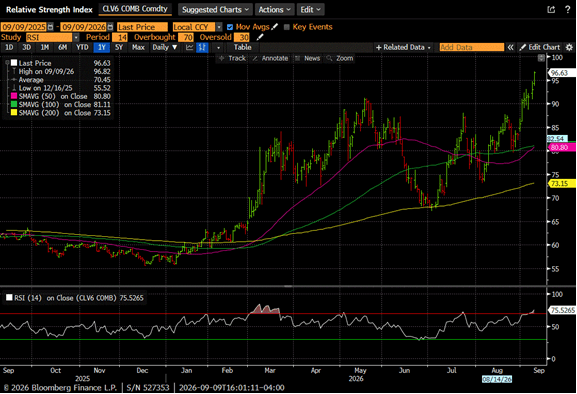
Task: Click the 08/14/26 date marker on axis
Action: (497, 379)
